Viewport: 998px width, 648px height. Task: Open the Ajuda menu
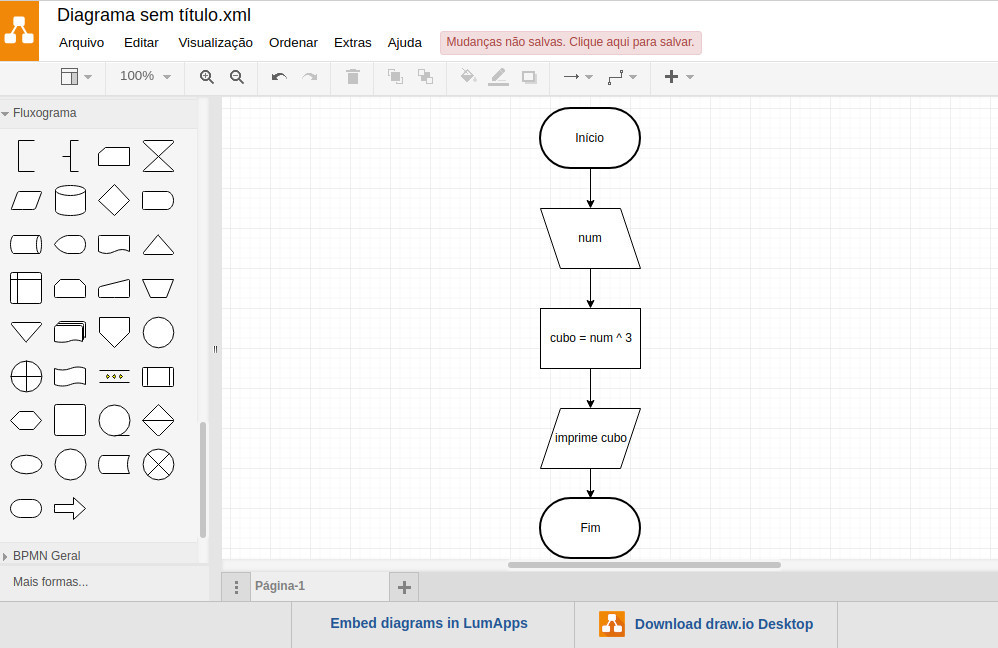pyautogui.click(x=405, y=43)
